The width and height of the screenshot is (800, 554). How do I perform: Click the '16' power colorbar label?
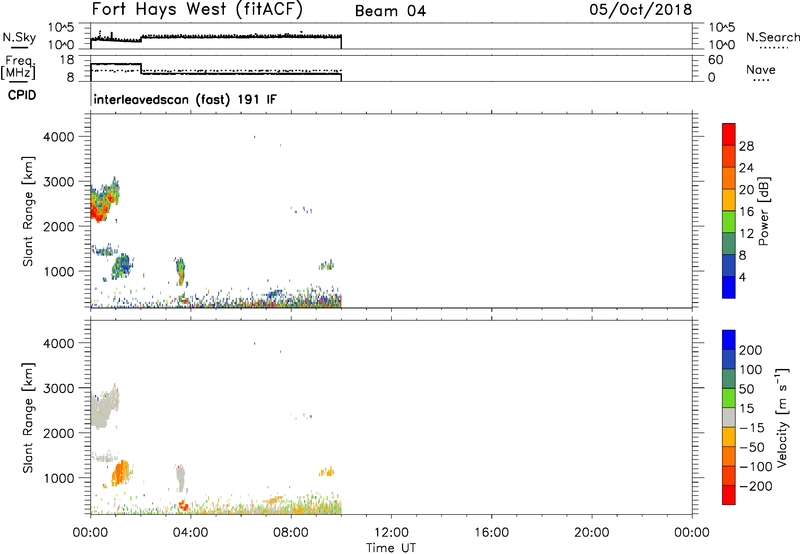pyautogui.click(x=746, y=212)
